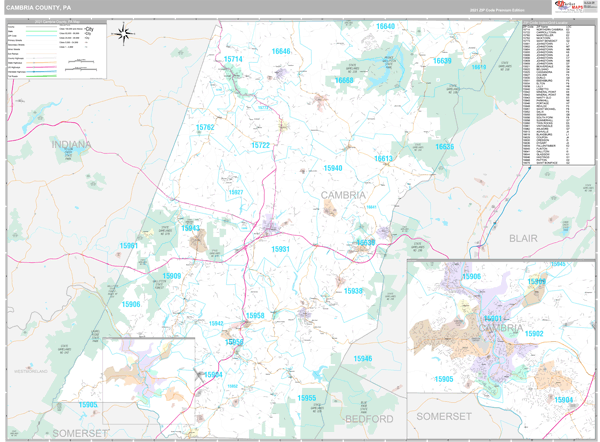The width and height of the screenshot is (600, 442).
Task: Click the map title "CAMBRIA COUNTY, PA"
Action: pos(38,8)
